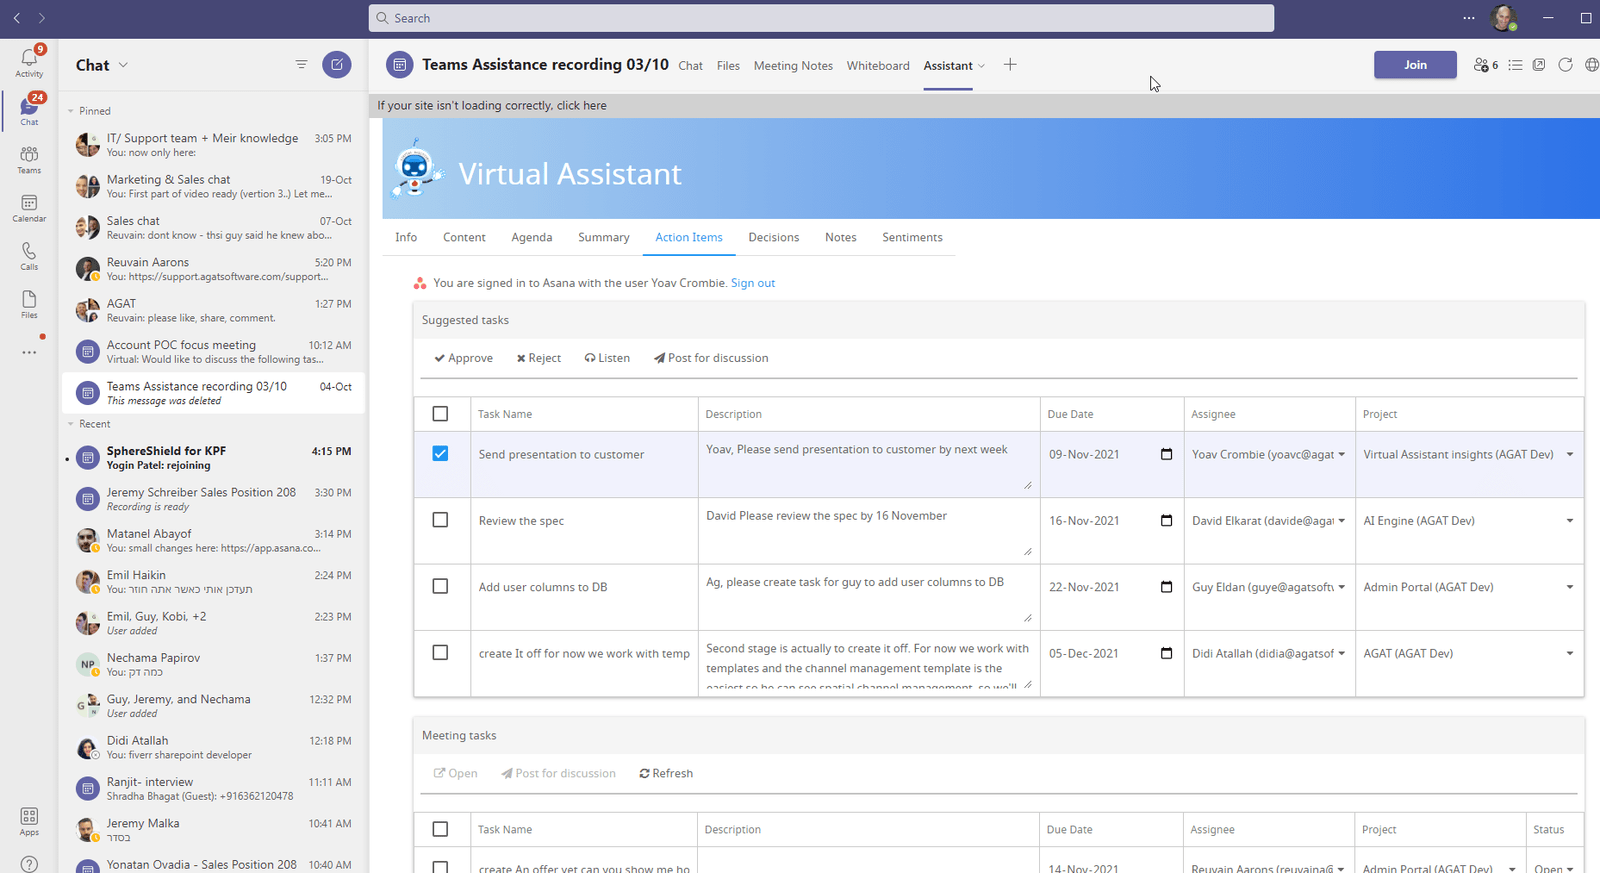This screenshot has height=873, width=1600.
Task: Open tab in browser globe icon
Action: (1592, 65)
